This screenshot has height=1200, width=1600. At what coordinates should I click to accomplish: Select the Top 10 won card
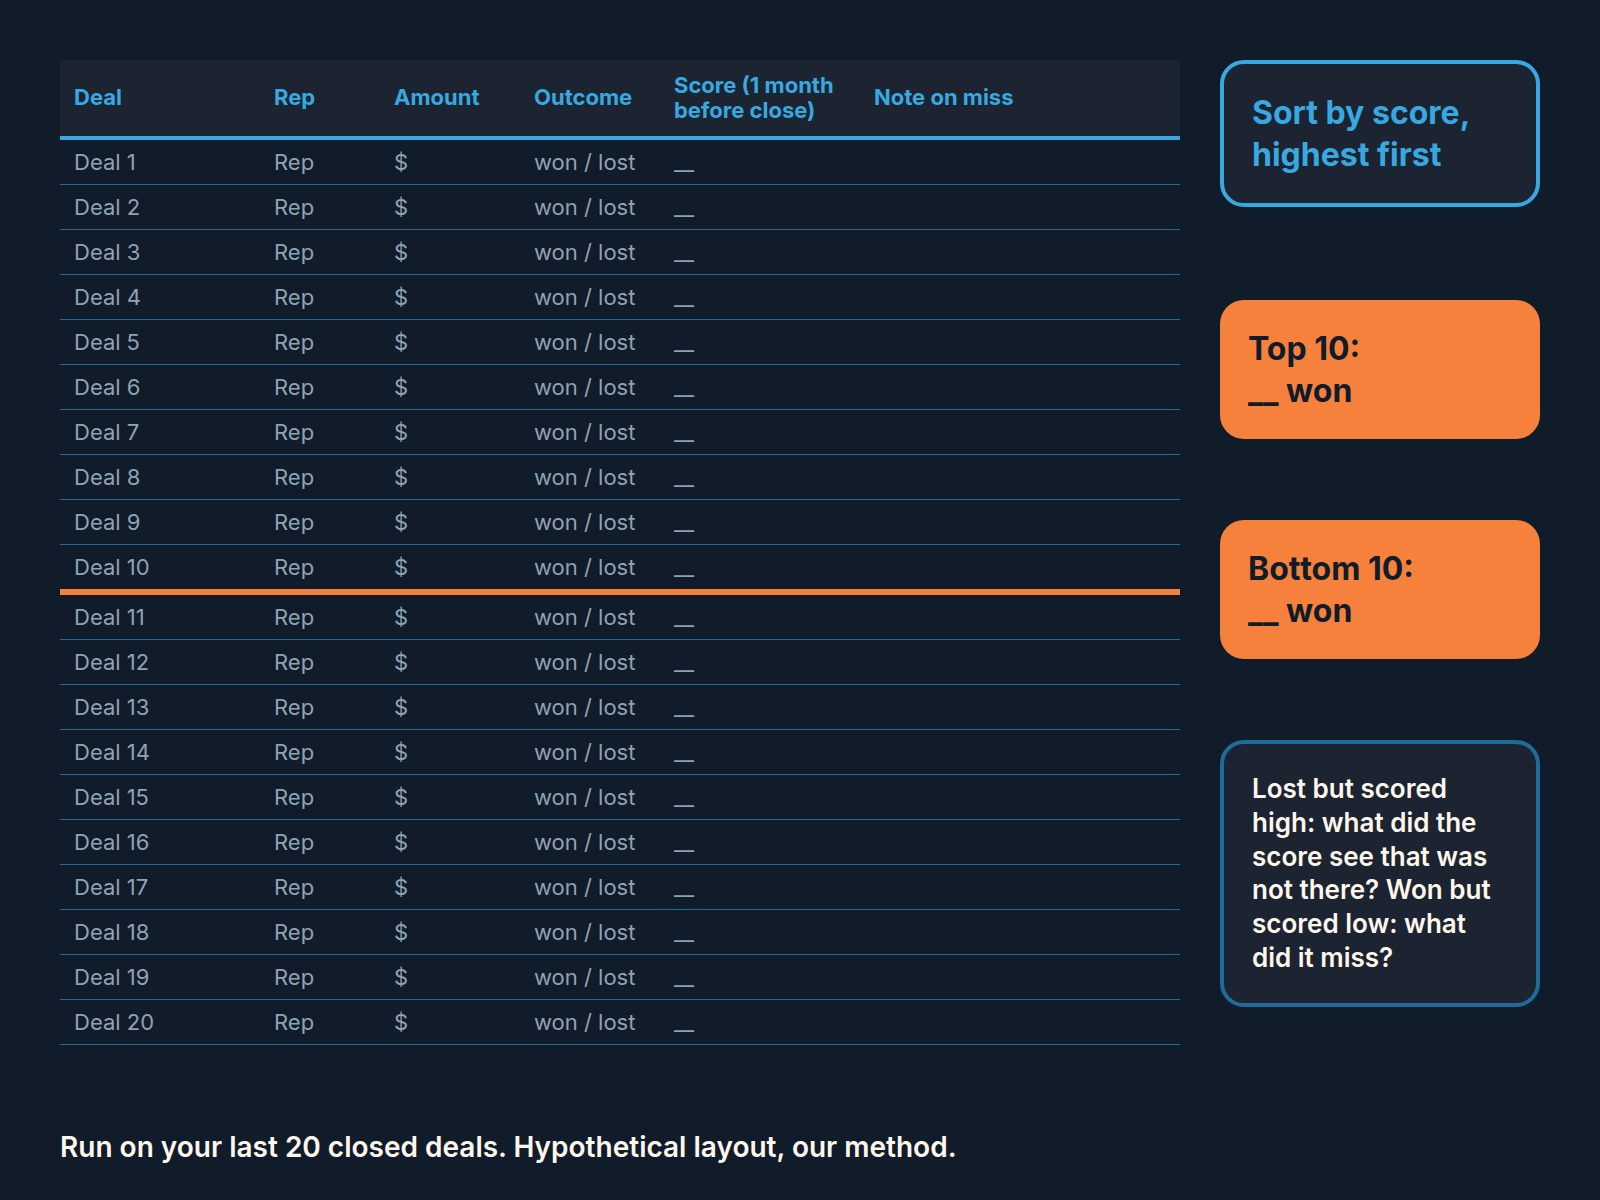coord(1380,369)
